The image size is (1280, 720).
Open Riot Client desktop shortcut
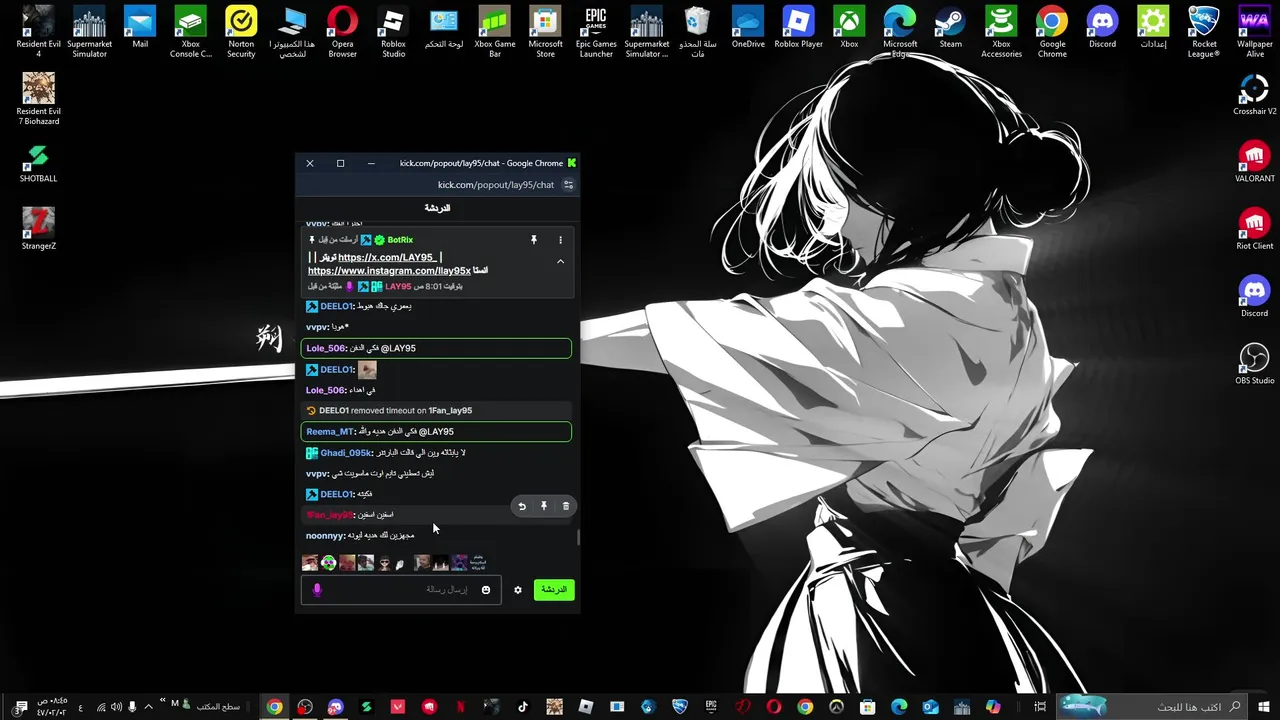click(1254, 230)
